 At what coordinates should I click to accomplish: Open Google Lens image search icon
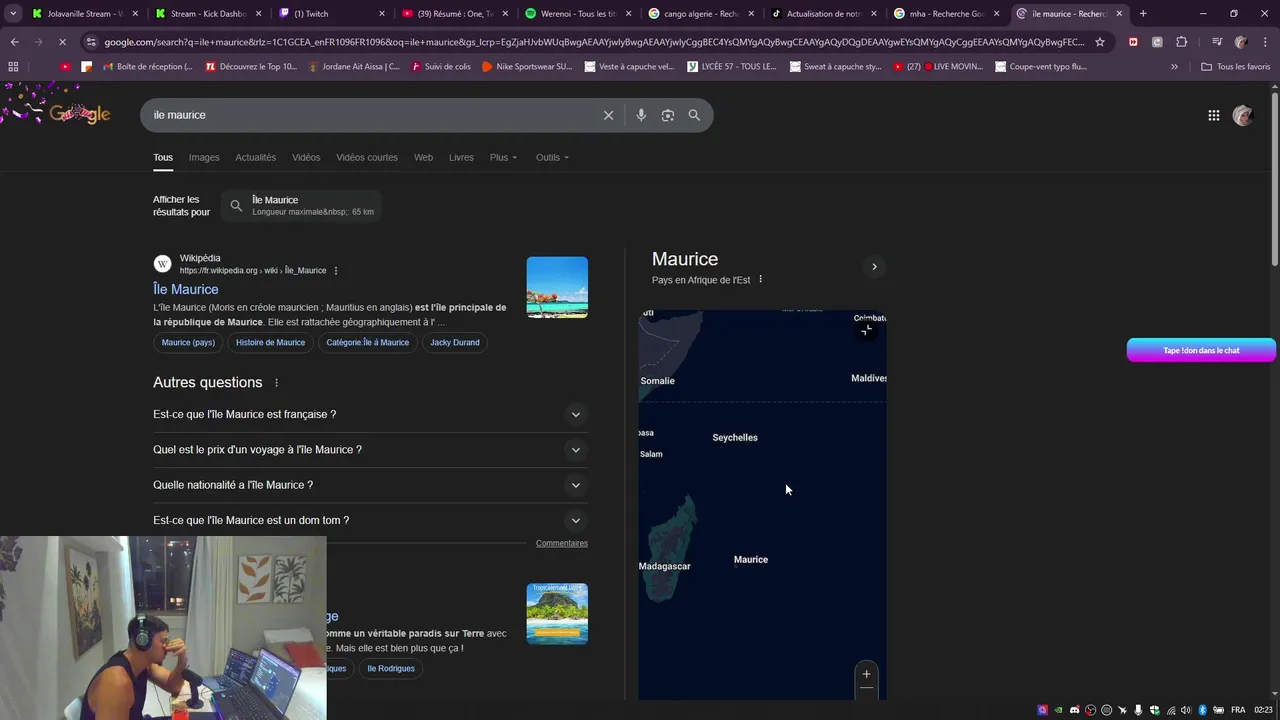[668, 115]
